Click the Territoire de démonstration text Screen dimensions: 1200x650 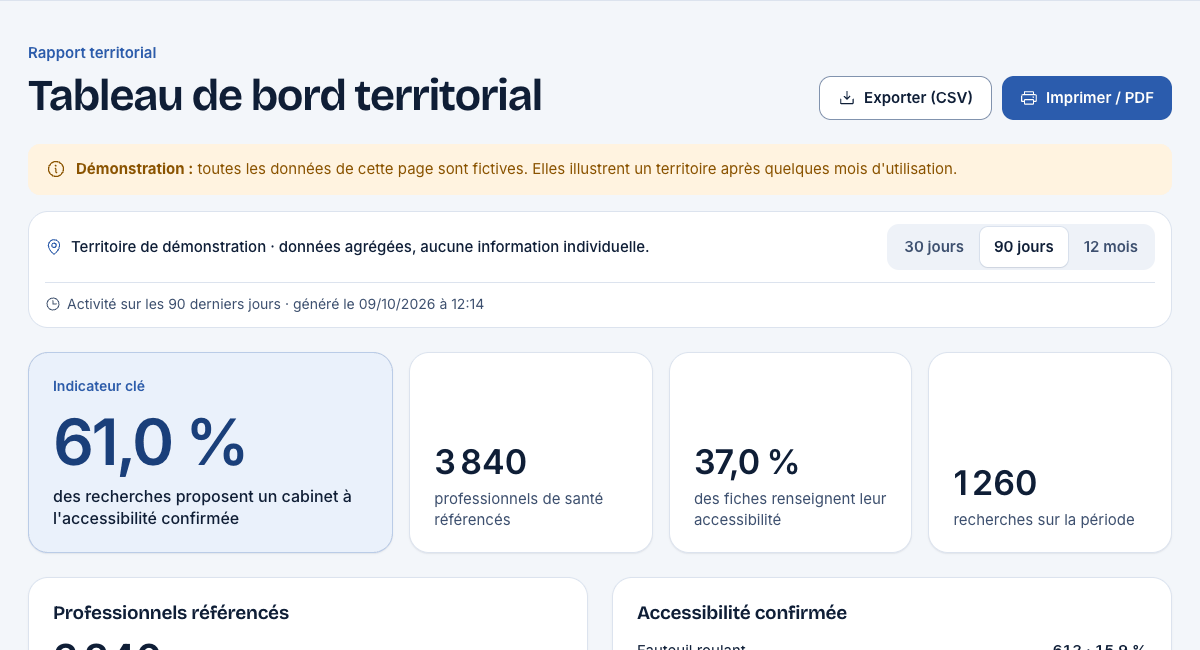(x=168, y=247)
